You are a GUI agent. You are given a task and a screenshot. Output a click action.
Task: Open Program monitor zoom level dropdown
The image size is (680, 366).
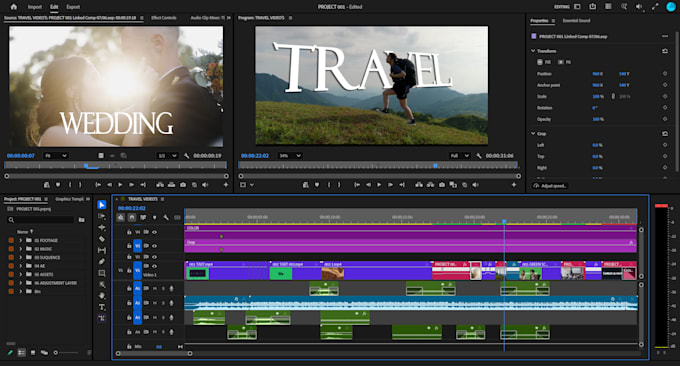(x=290, y=156)
